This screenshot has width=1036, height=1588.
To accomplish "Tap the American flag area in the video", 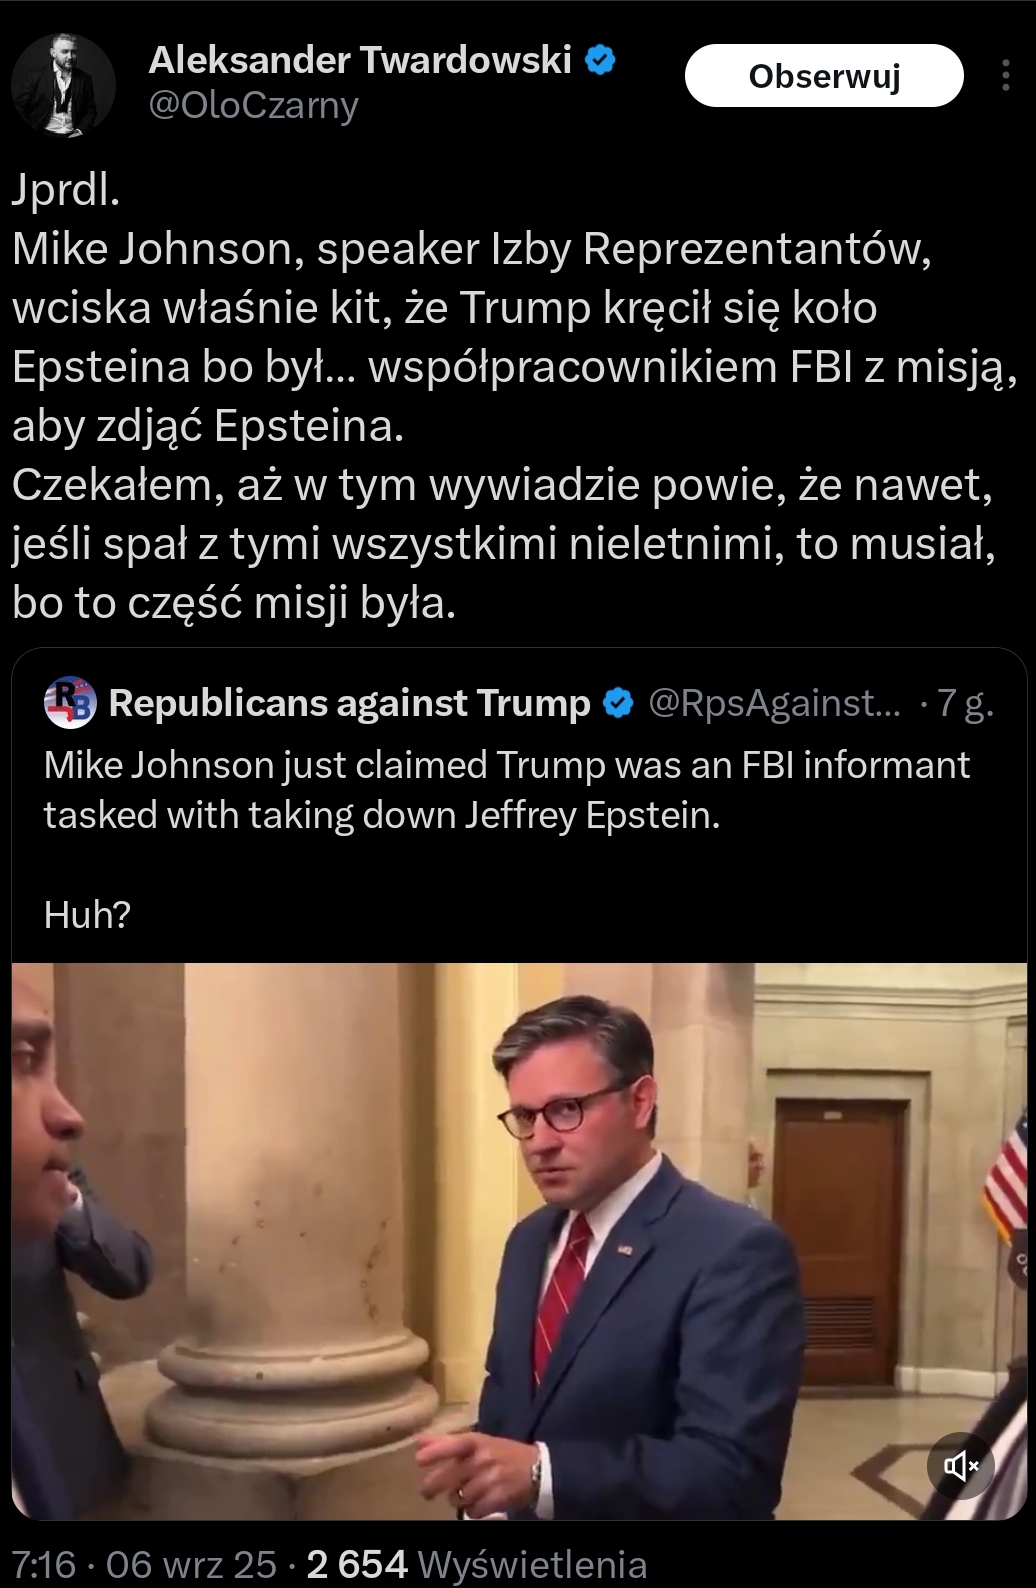I will [1005, 1175].
